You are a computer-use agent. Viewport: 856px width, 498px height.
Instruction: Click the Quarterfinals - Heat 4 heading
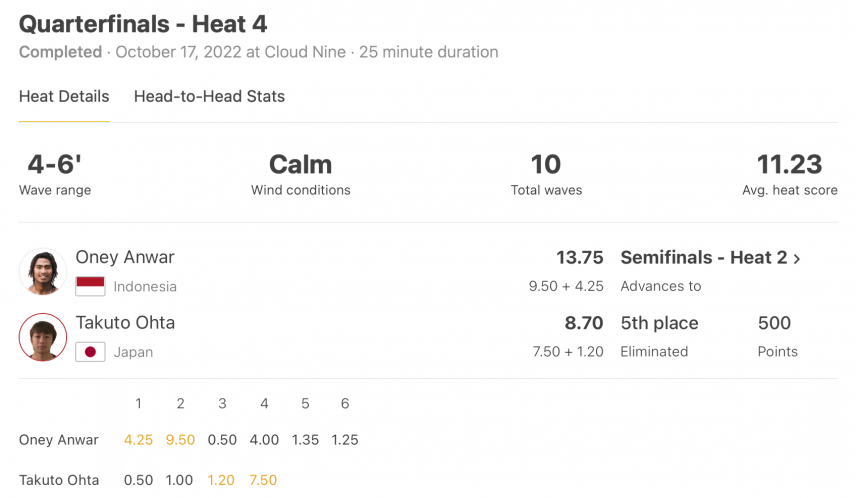click(x=143, y=24)
